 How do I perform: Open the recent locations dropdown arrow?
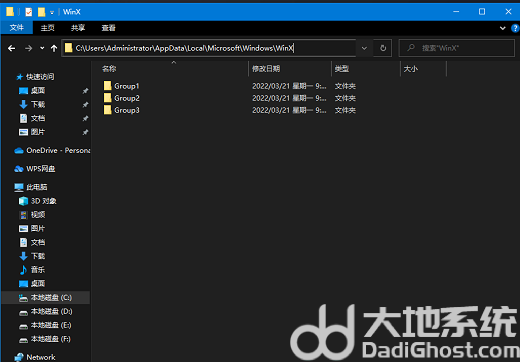click(42, 48)
